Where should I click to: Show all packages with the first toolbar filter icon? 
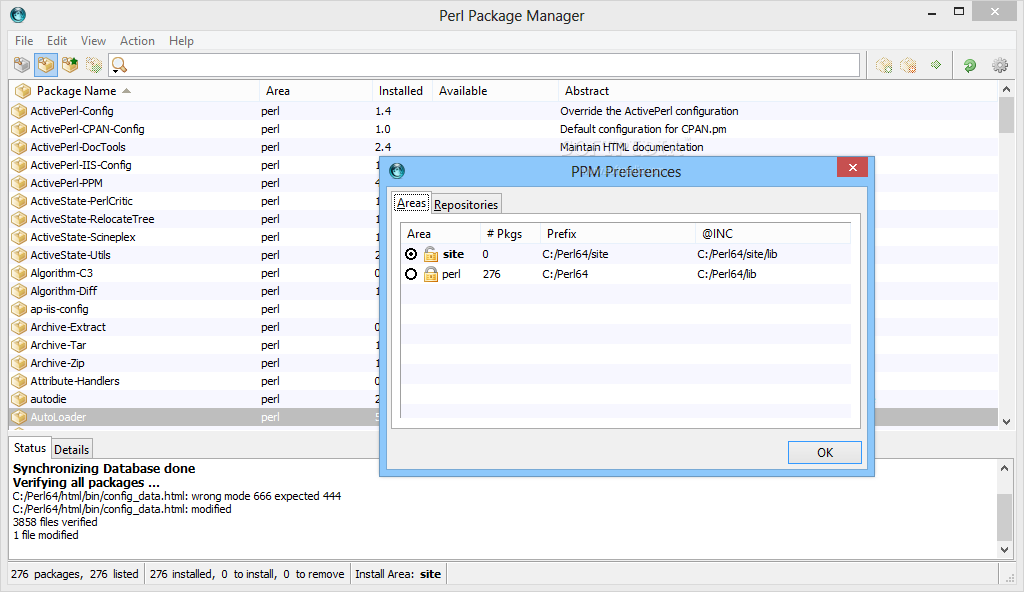tap(22, 65)
